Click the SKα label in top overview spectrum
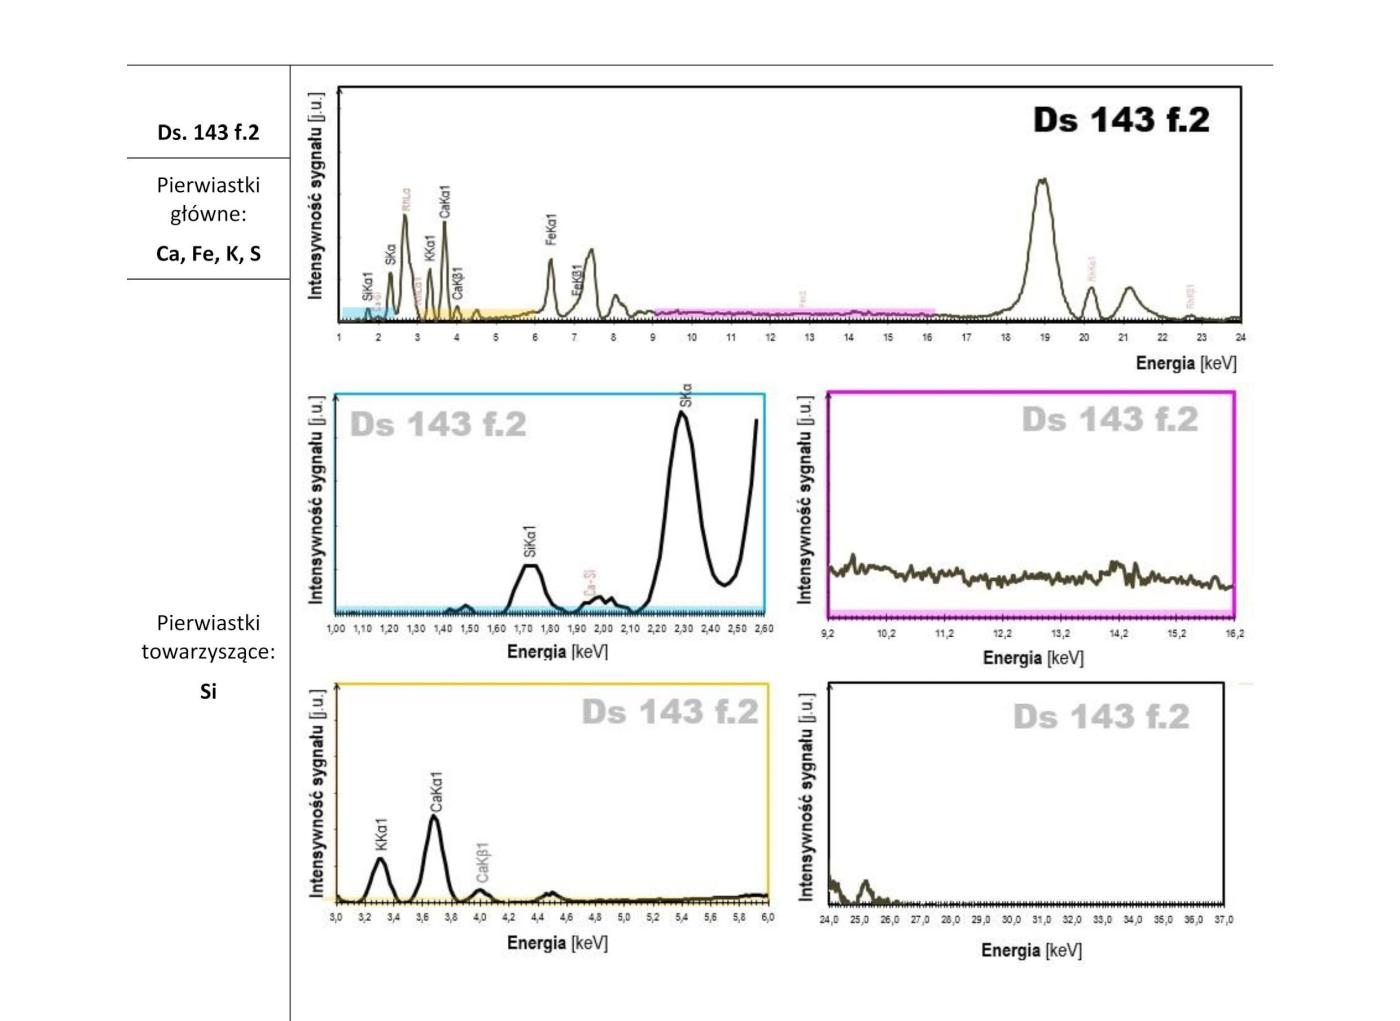 point(391,255)
